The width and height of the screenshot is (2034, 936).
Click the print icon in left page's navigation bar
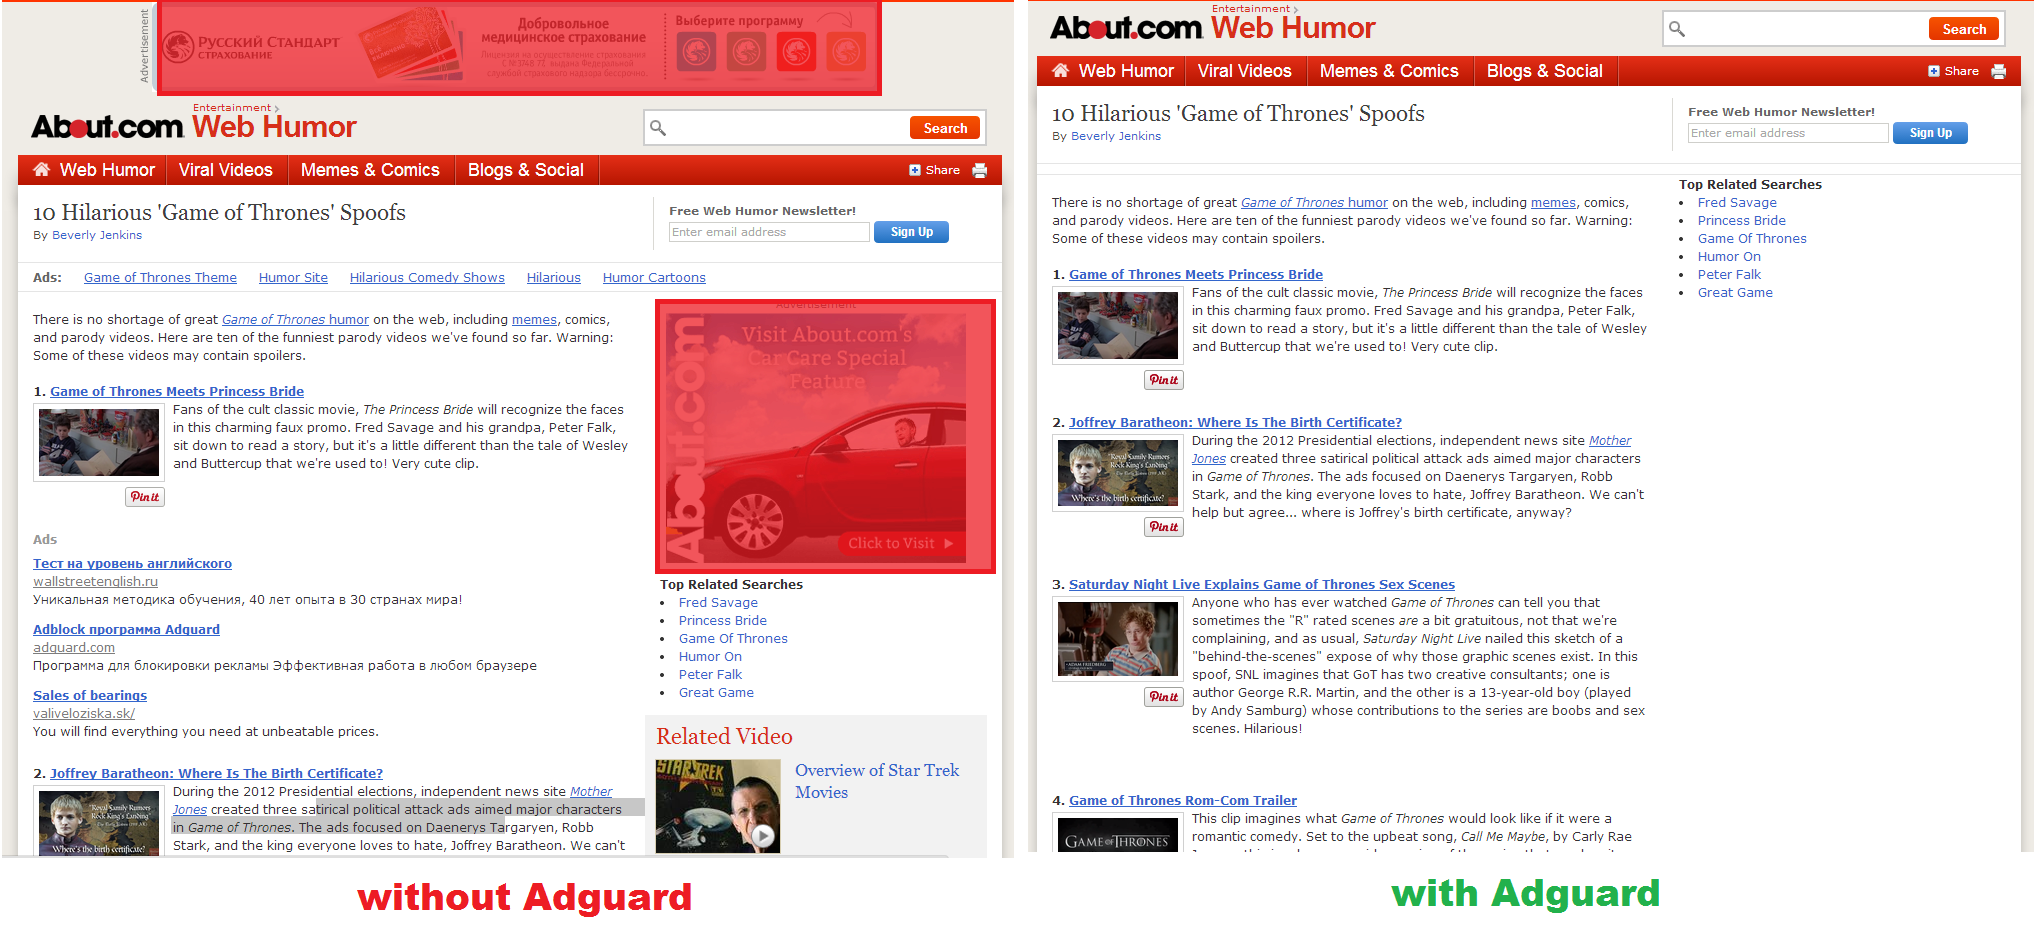click(979, 170)
